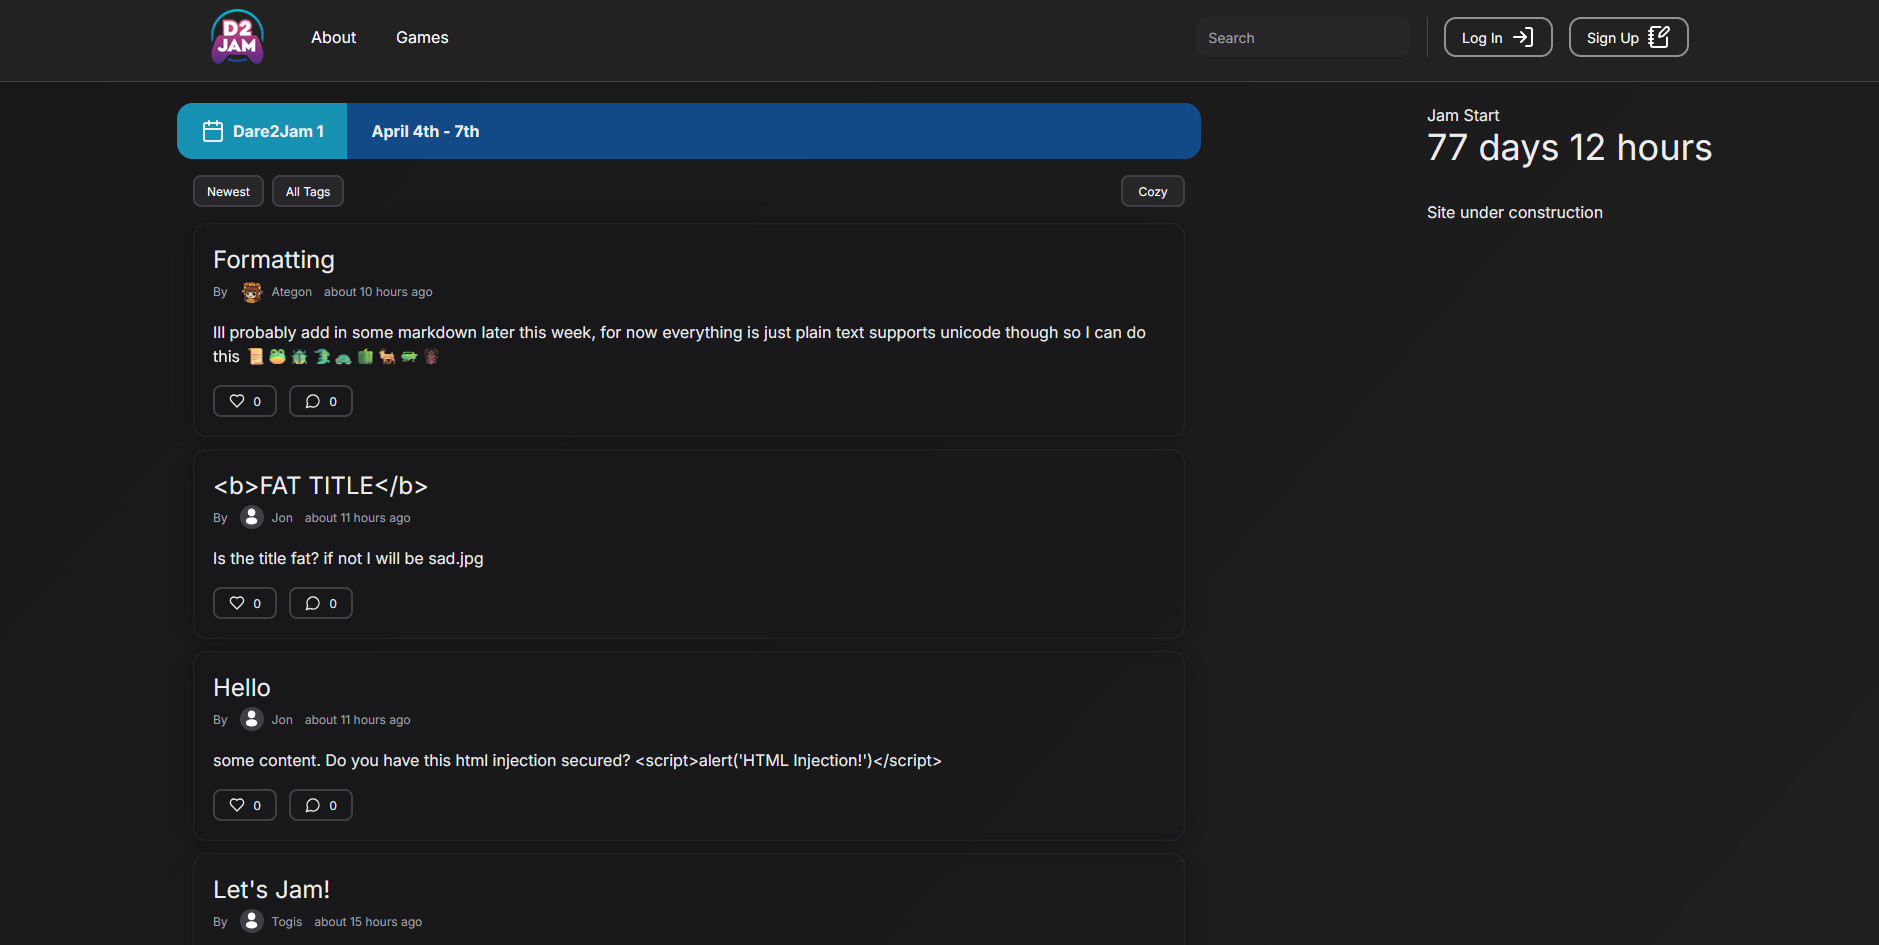1879x945 pixels.
Task: Like the FAT TITLE post
Action: point(245,603)
